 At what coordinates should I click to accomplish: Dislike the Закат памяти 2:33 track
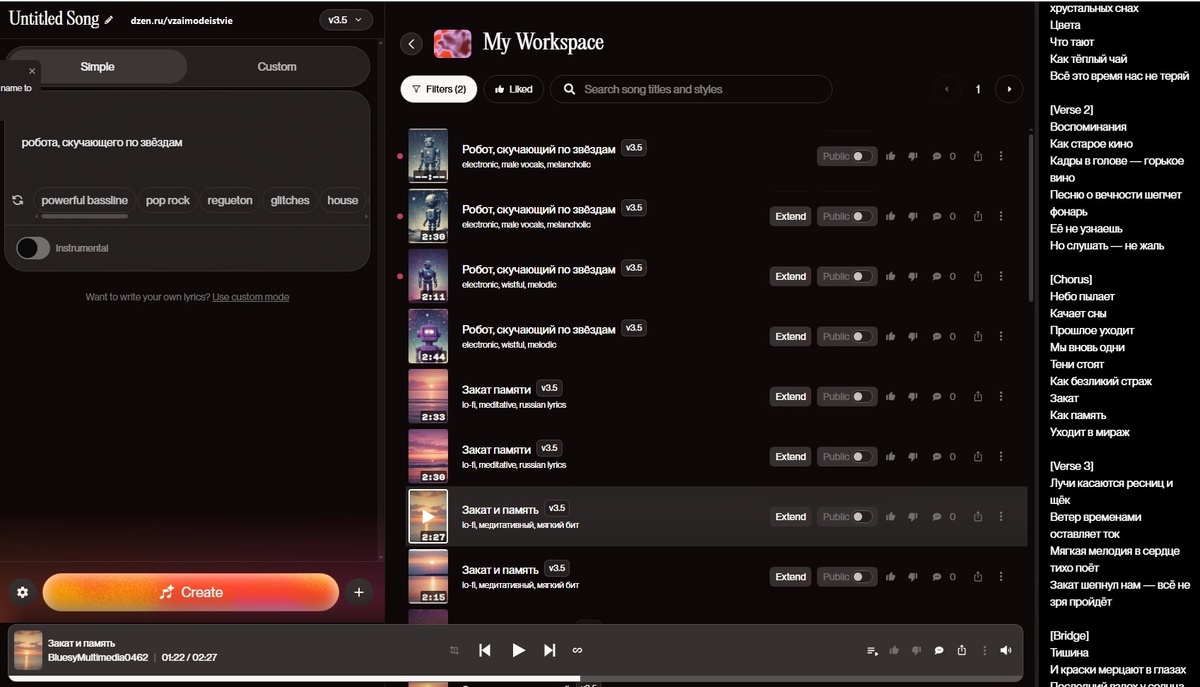click(x=913, y=396)
